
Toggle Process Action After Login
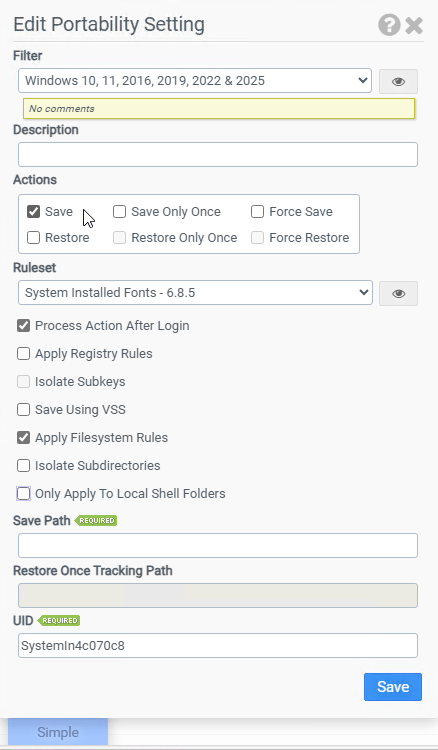point(23,326)
